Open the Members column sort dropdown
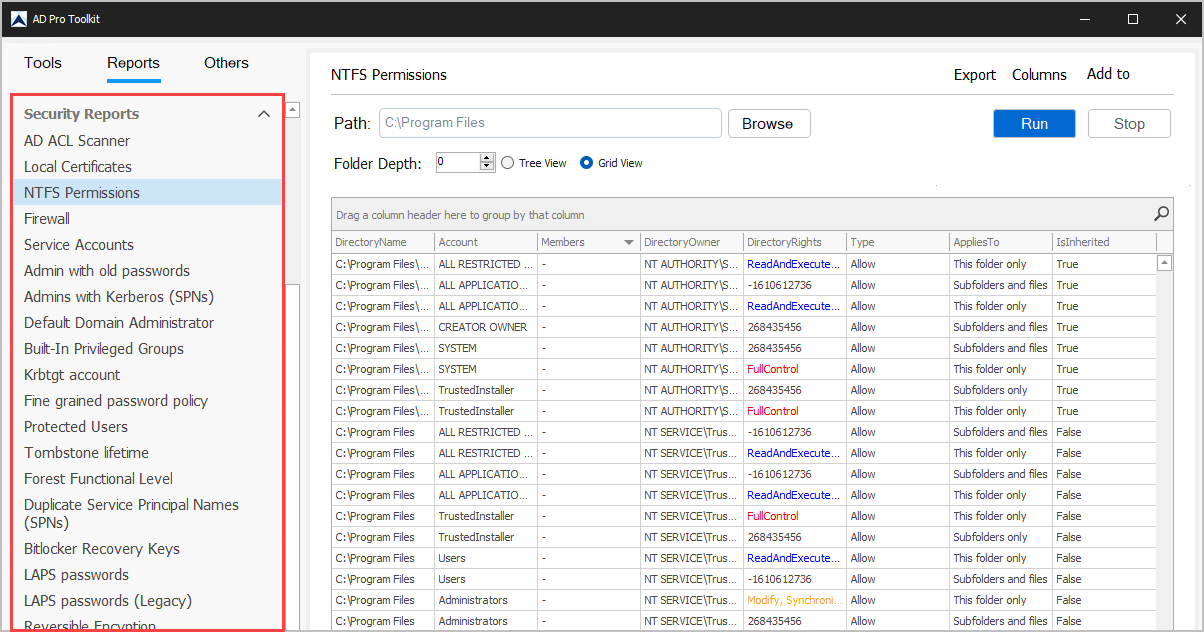1204x632 pixels. (628, 241)
